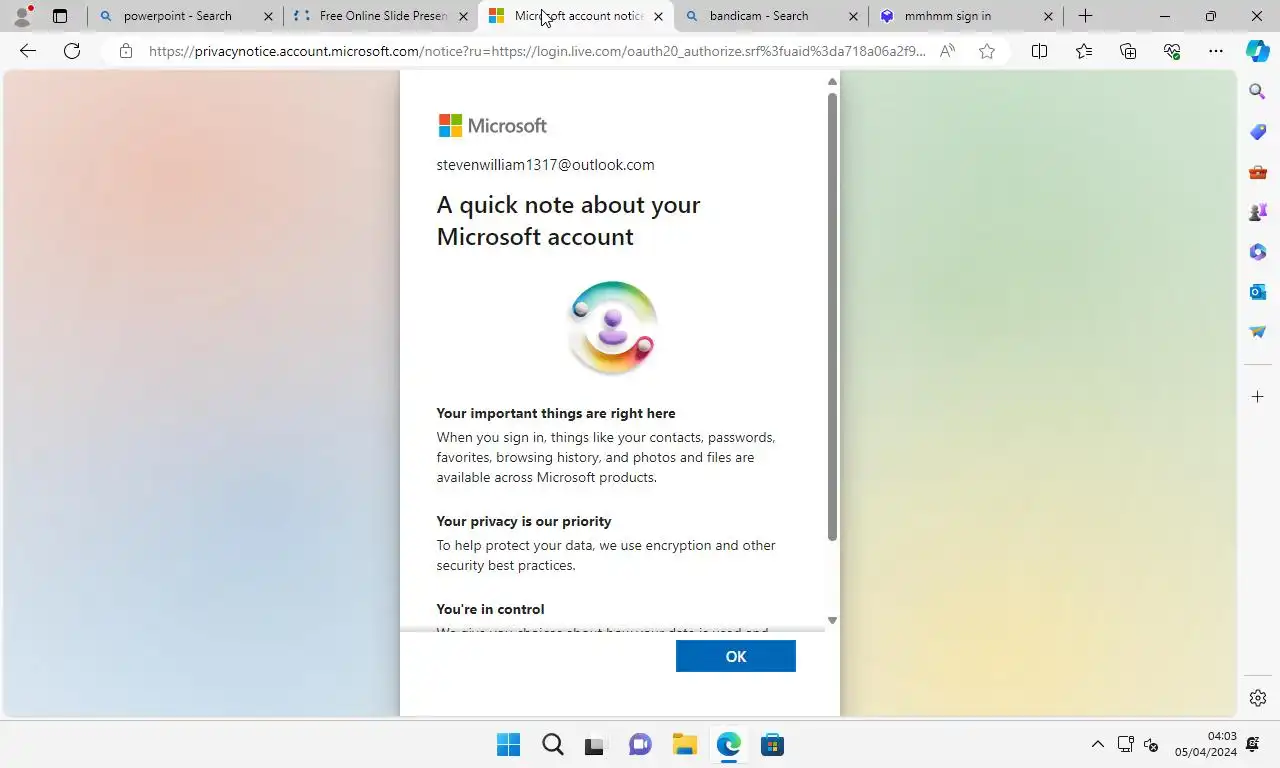1280x768 pixels.
Task: Open notifications bell in taskbar
Action: (x=1254, y=745)
